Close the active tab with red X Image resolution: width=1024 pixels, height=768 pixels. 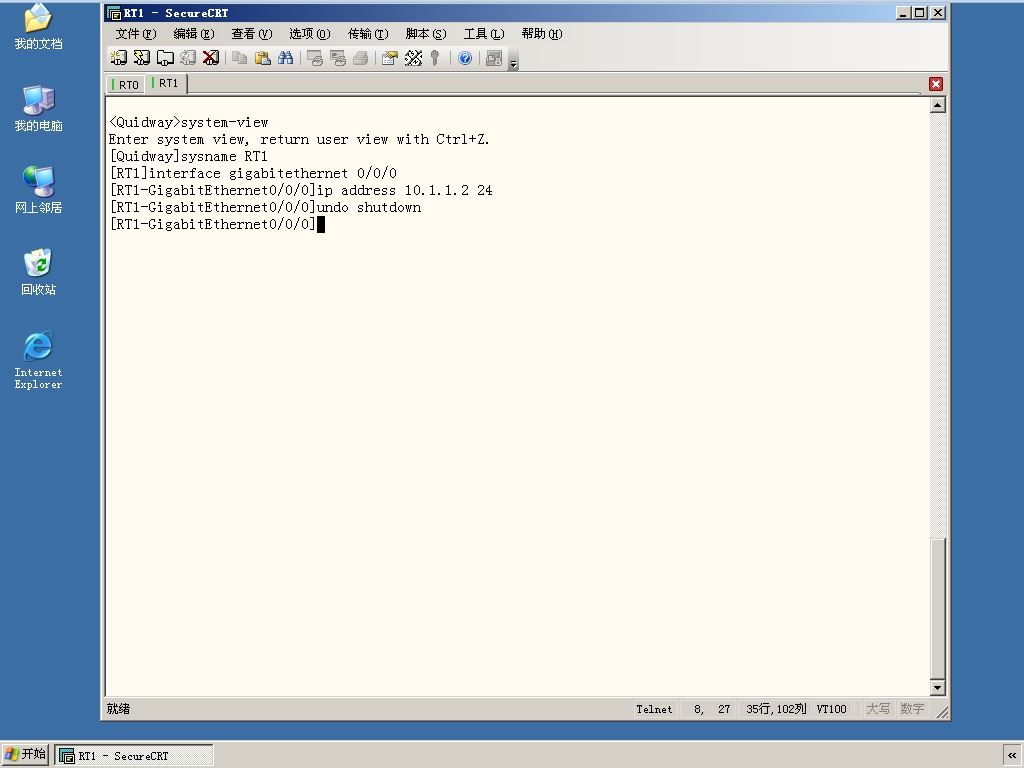coord(936,84)
